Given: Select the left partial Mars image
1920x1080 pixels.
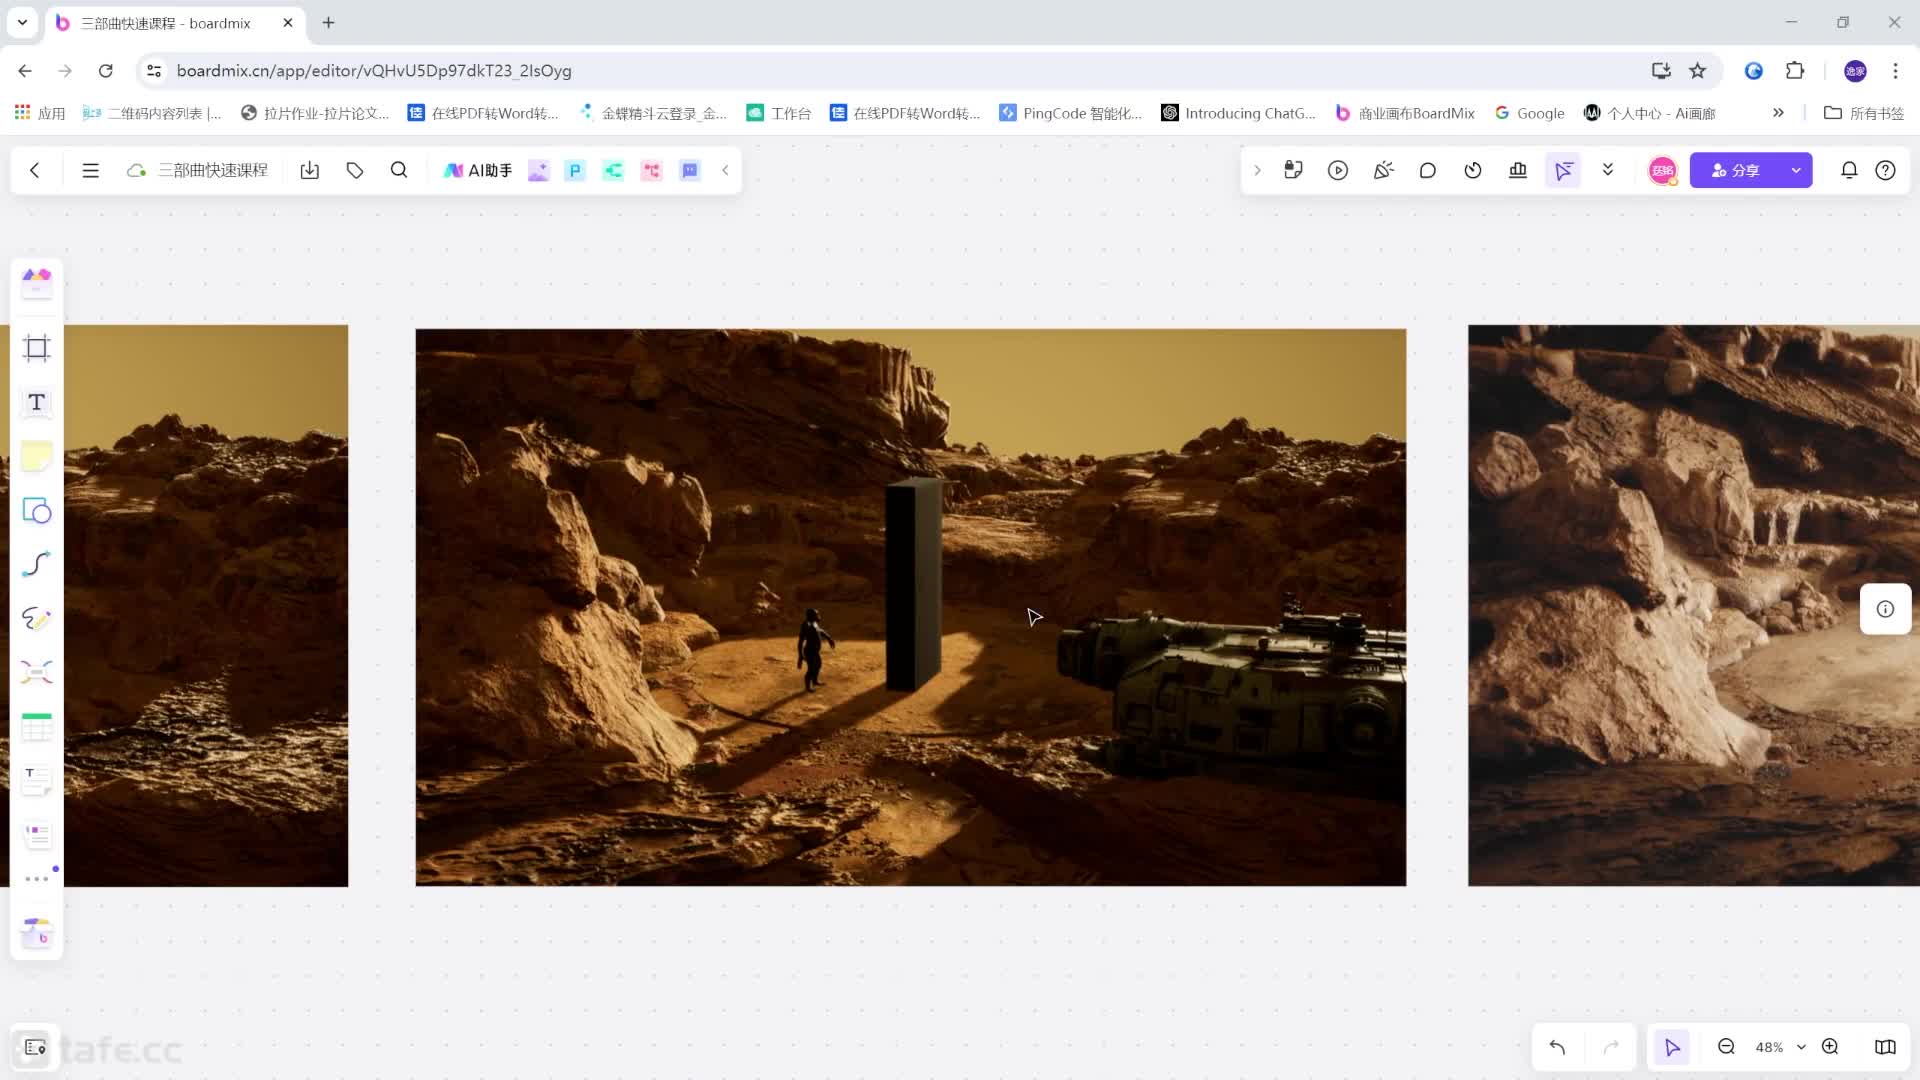Looking at the screenshot, I should (206, 605).
